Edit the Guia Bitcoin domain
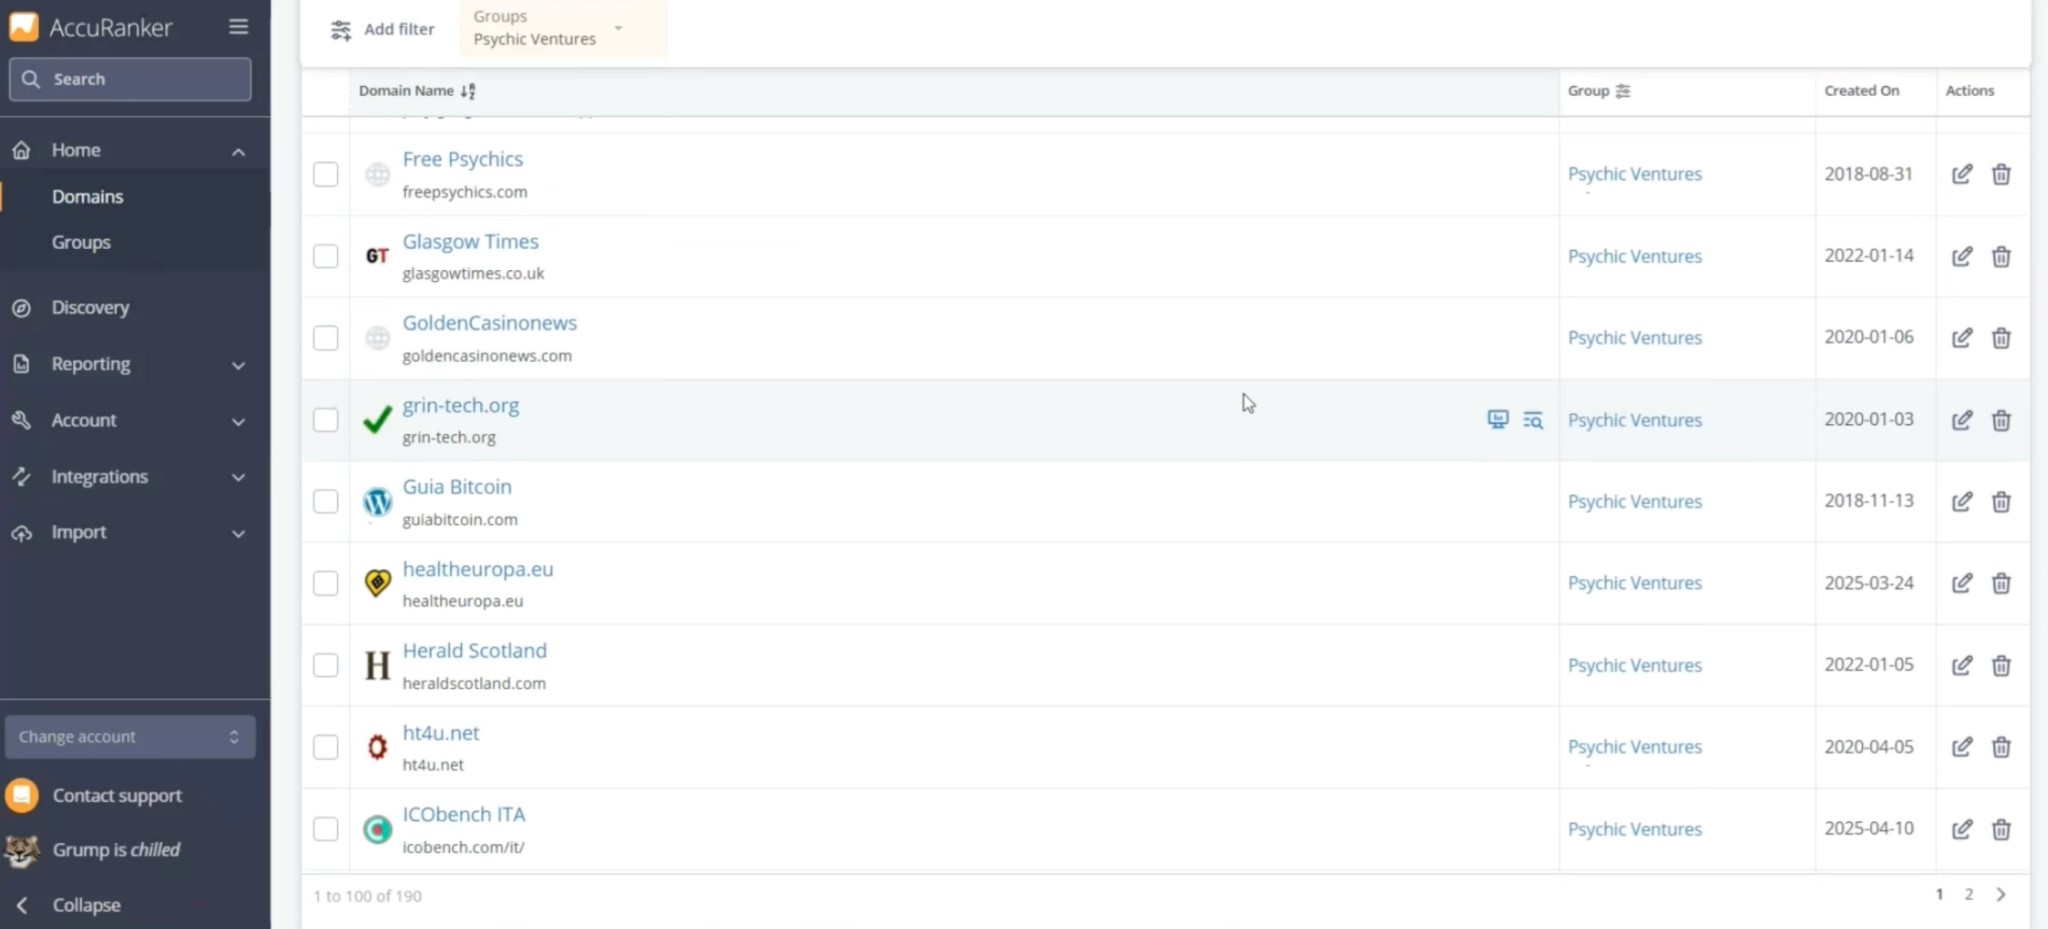This screenshot has width=2048, height=929. 1962,501
